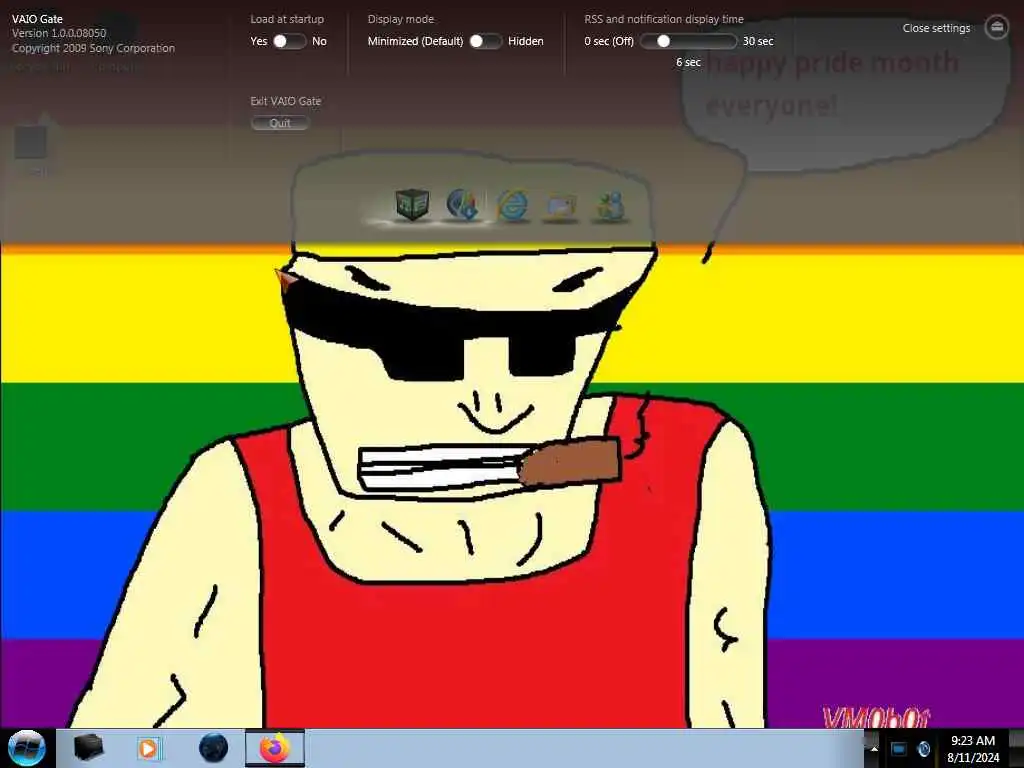Click the "0 sec (Off)" slider label
This screenshot has width=1024, height=768.
609,41
